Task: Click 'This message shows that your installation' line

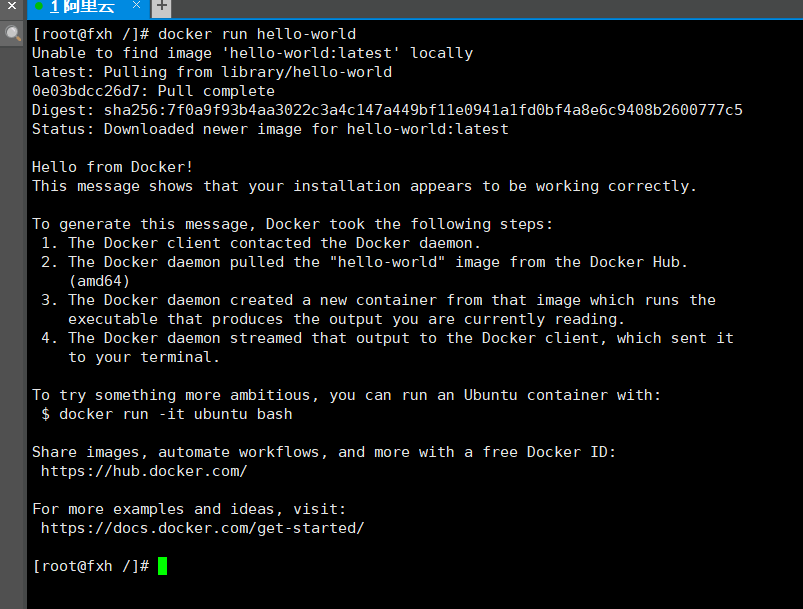Action: pyautogui.click(x=364, y=186)
